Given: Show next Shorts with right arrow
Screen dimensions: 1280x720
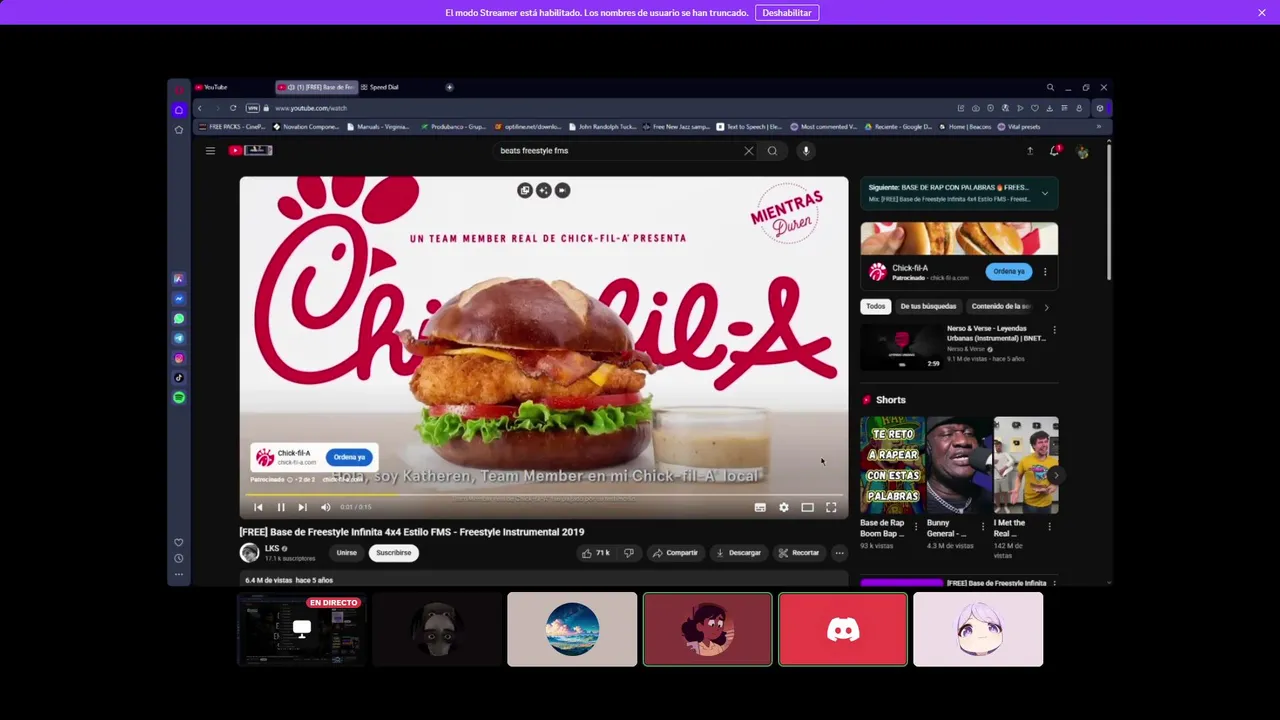Looking at the screenshot, I should point(1056,474).
